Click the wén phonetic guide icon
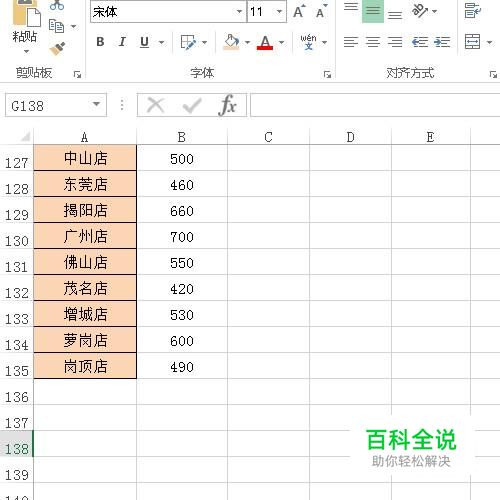The image size is (500, 500). [x=308, y=42]
